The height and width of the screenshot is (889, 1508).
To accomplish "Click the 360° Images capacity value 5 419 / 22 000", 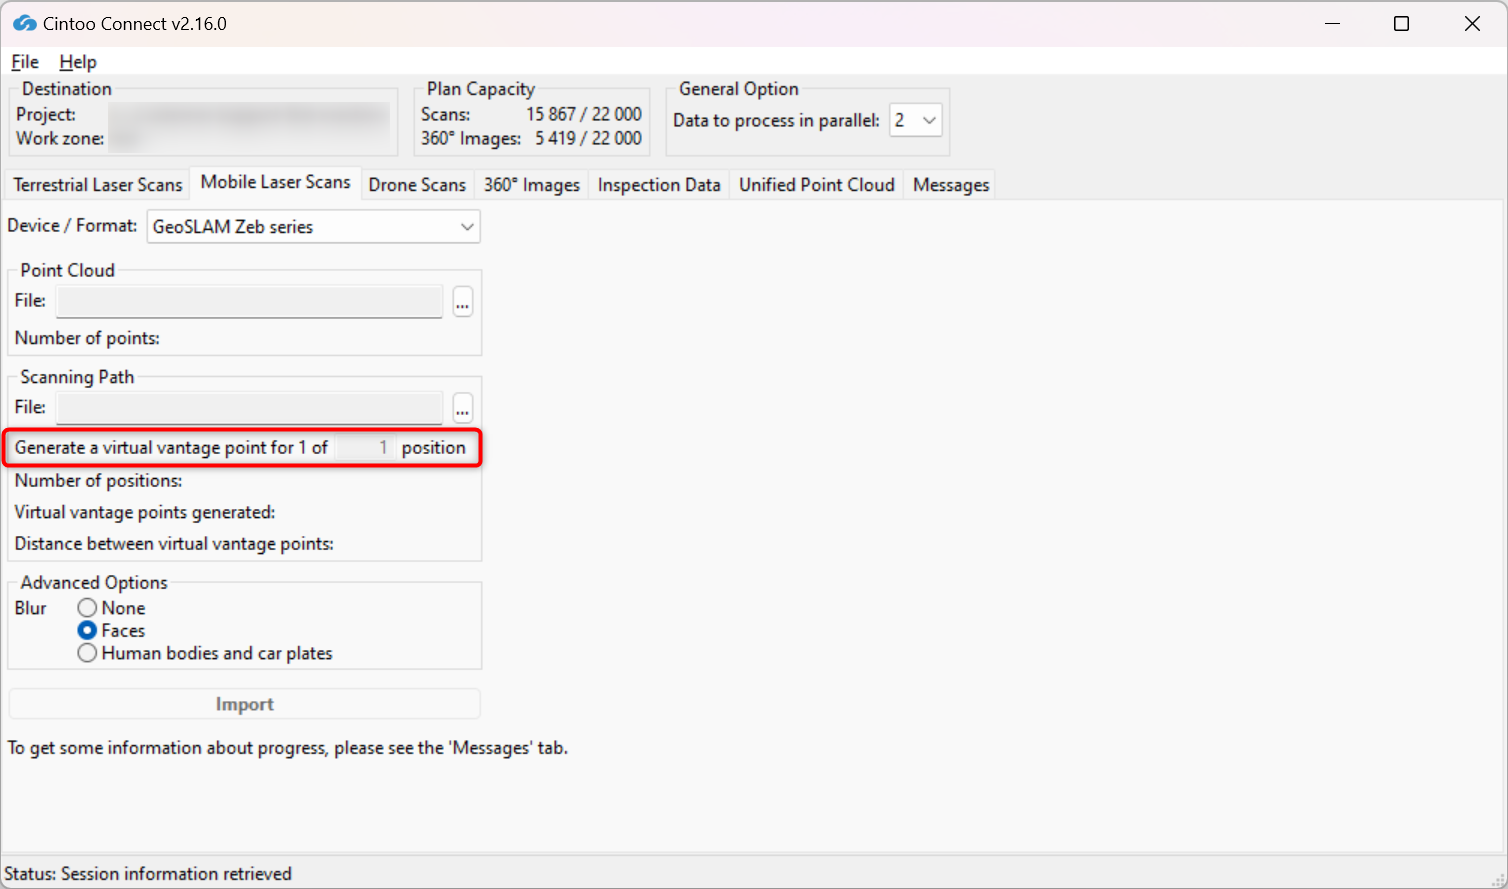I will coord(588,138).
